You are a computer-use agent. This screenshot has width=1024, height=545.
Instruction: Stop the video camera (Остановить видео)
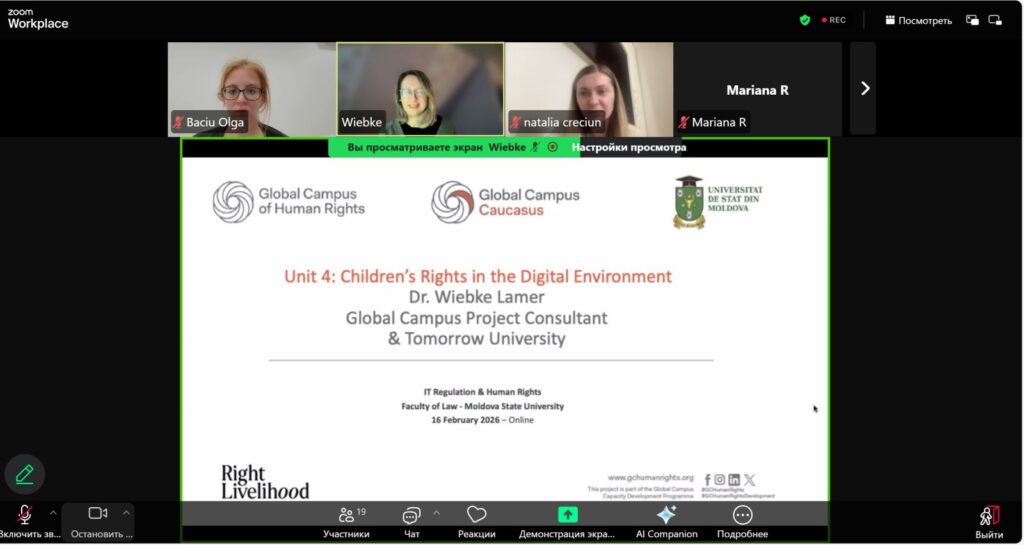(97, 514)
